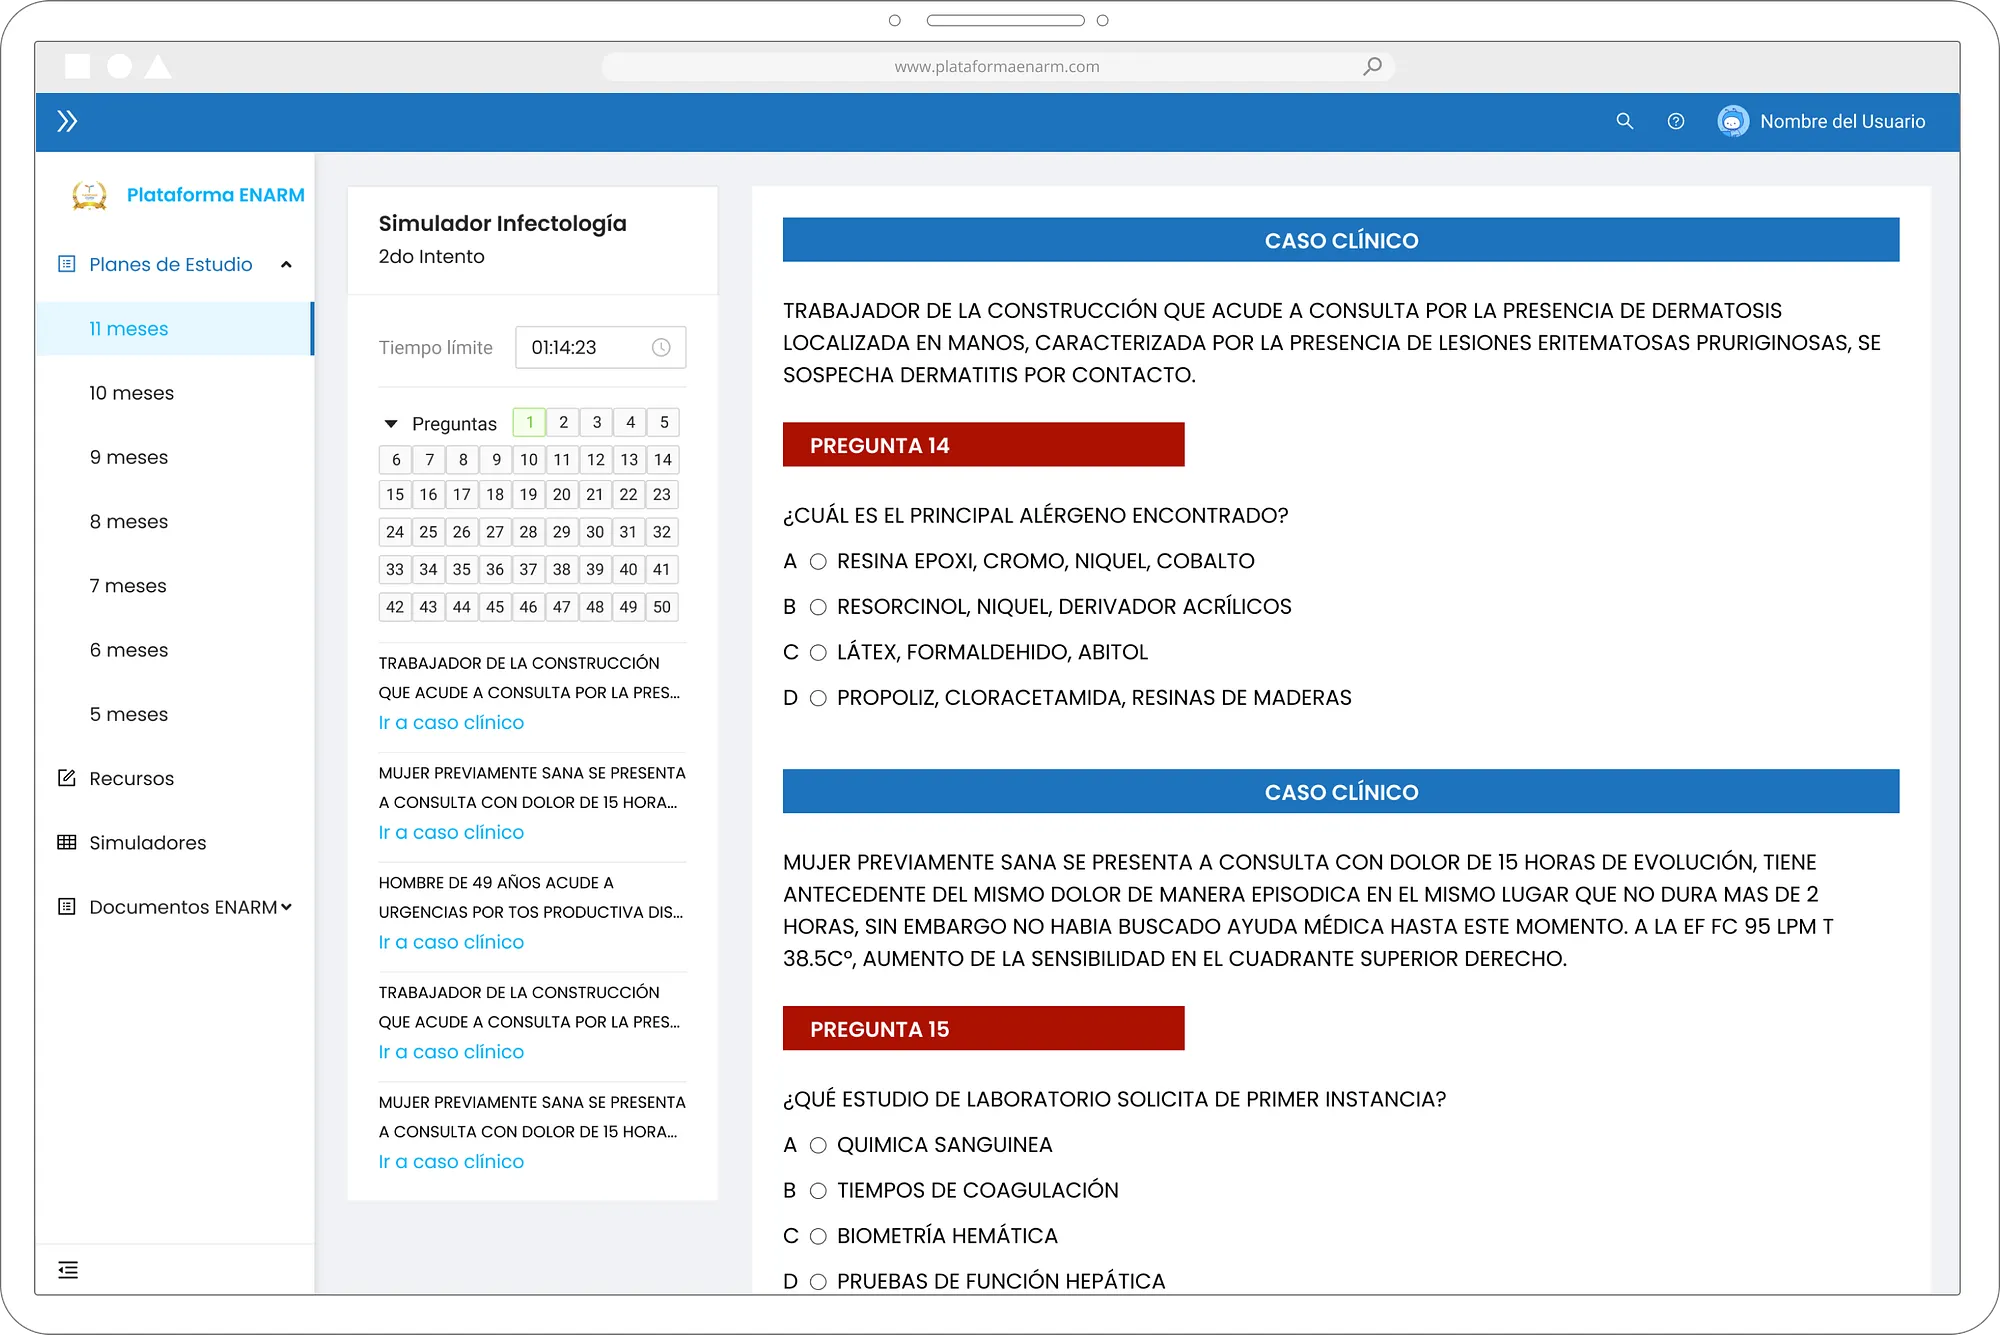Viewport: 2000px width, 1335px height.
Task: Open help question mark icon
Action: pos(1676,121)
